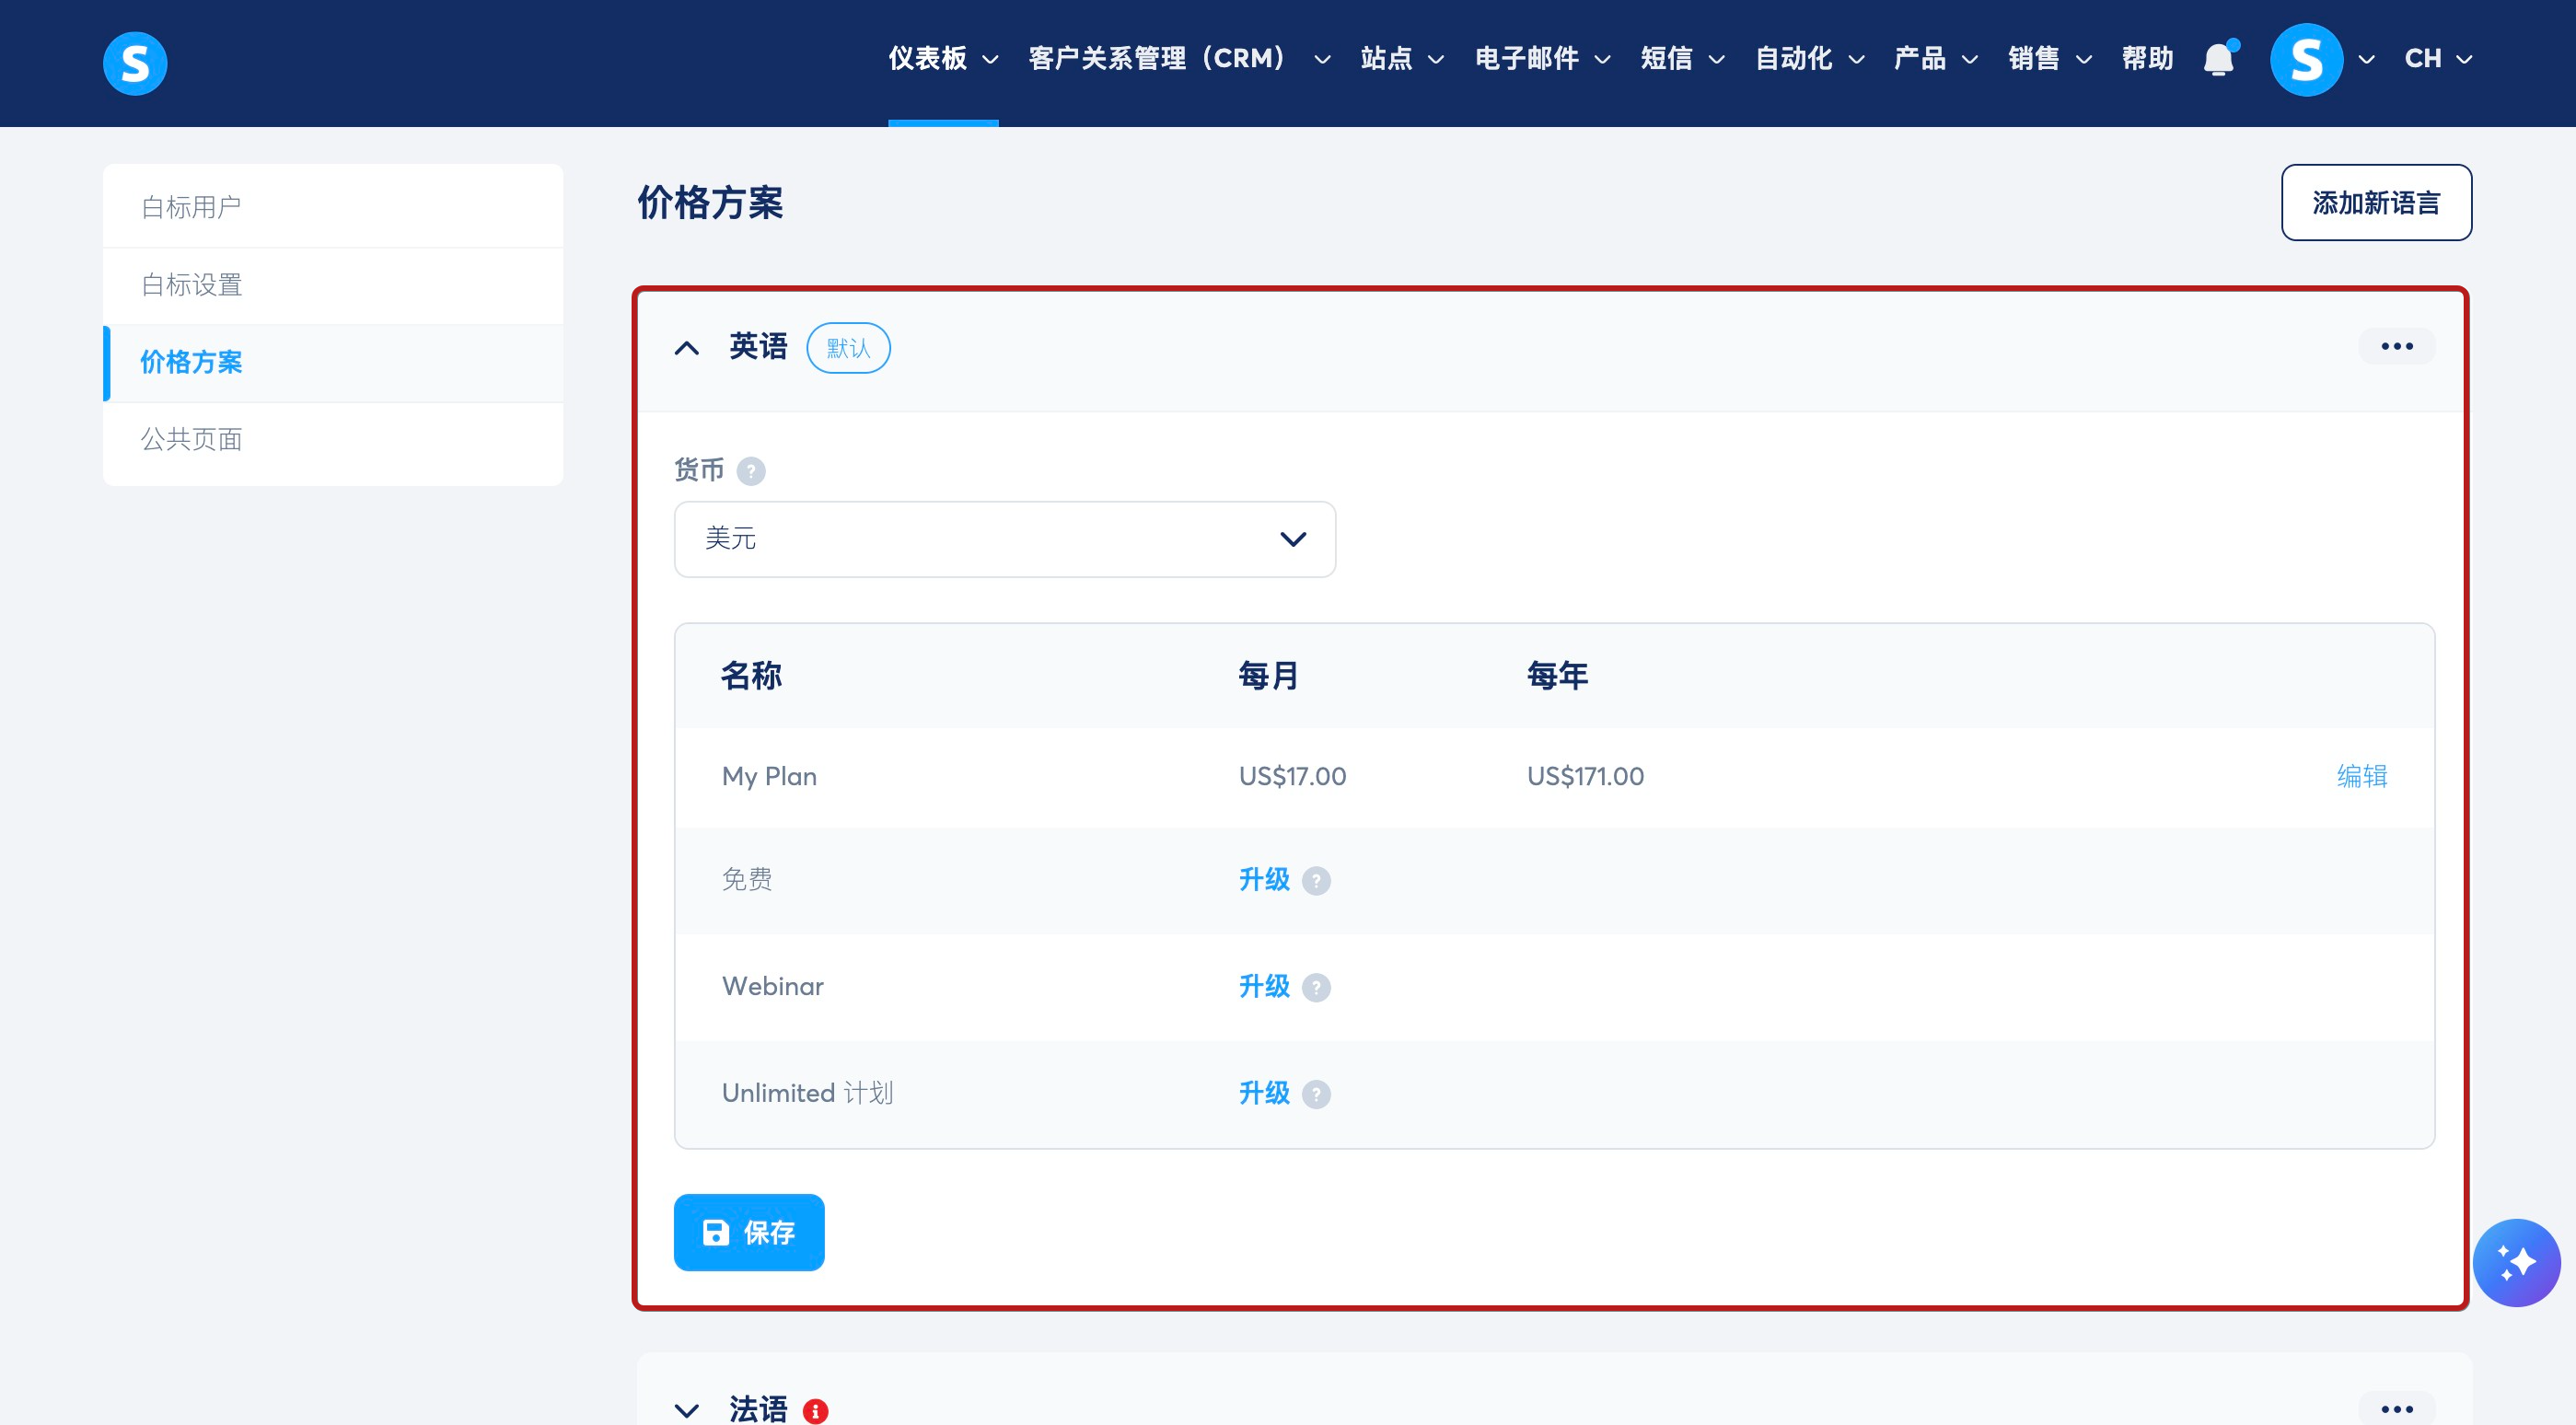Click the notification bell icon
The width and height of the screenshot is (2576, 1425).
(2218, 60)
